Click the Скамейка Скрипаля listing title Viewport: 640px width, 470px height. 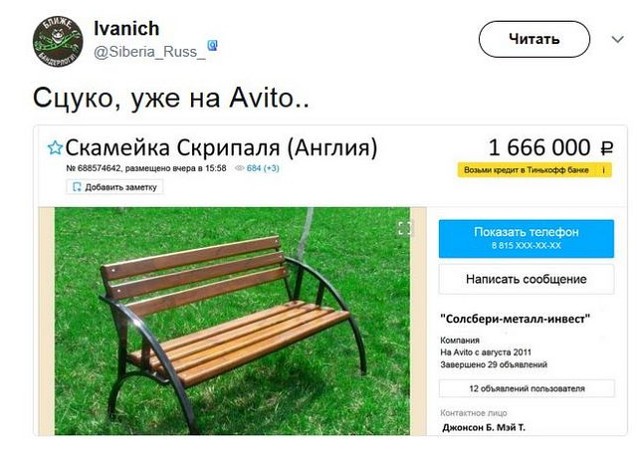pyautogui.click(x=221, y=148)
